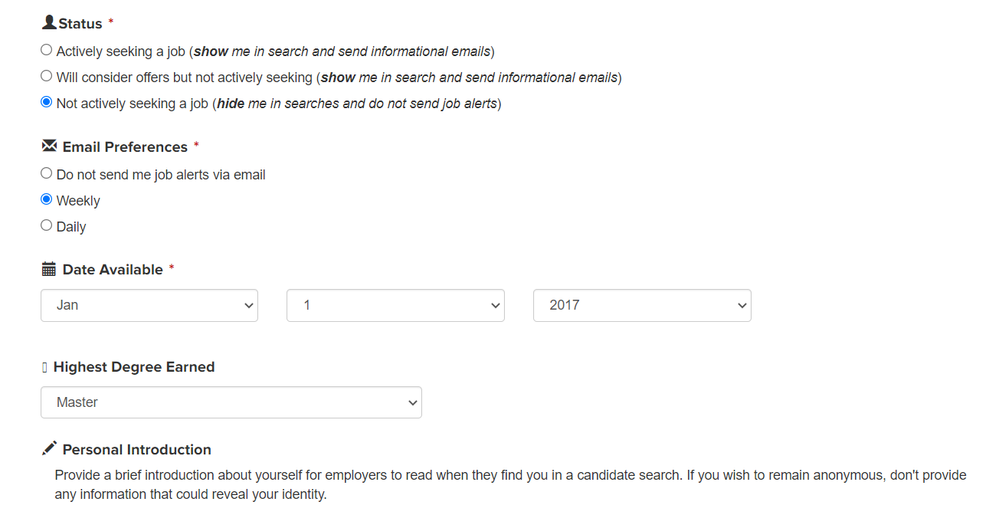Image resolution: width=999 pixels, height=509 pixels.
Task: Select 'Not actively seeking a job' option
Action: pos(47,102)
